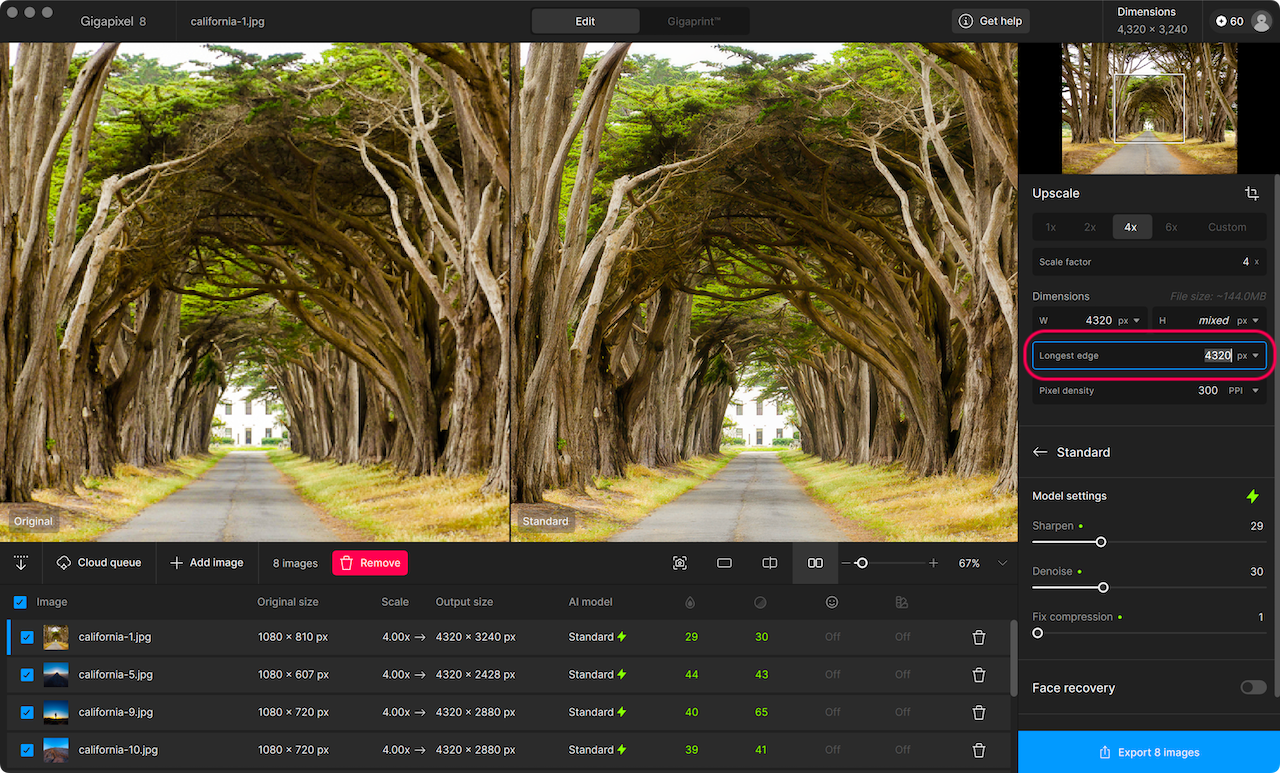Switch to the Gigaprint tab

pyautogui.click(x=694, y=21)
